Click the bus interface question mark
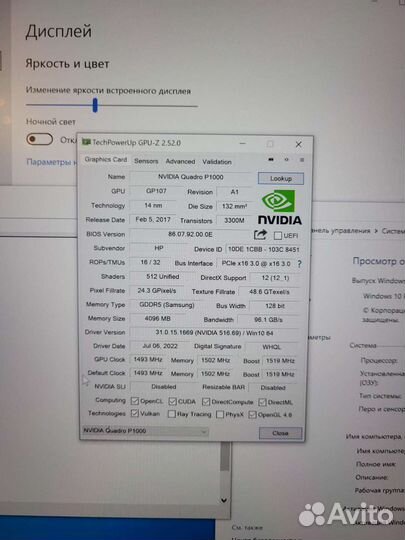Viewport: 405px width, 540px height. point(299,264)
